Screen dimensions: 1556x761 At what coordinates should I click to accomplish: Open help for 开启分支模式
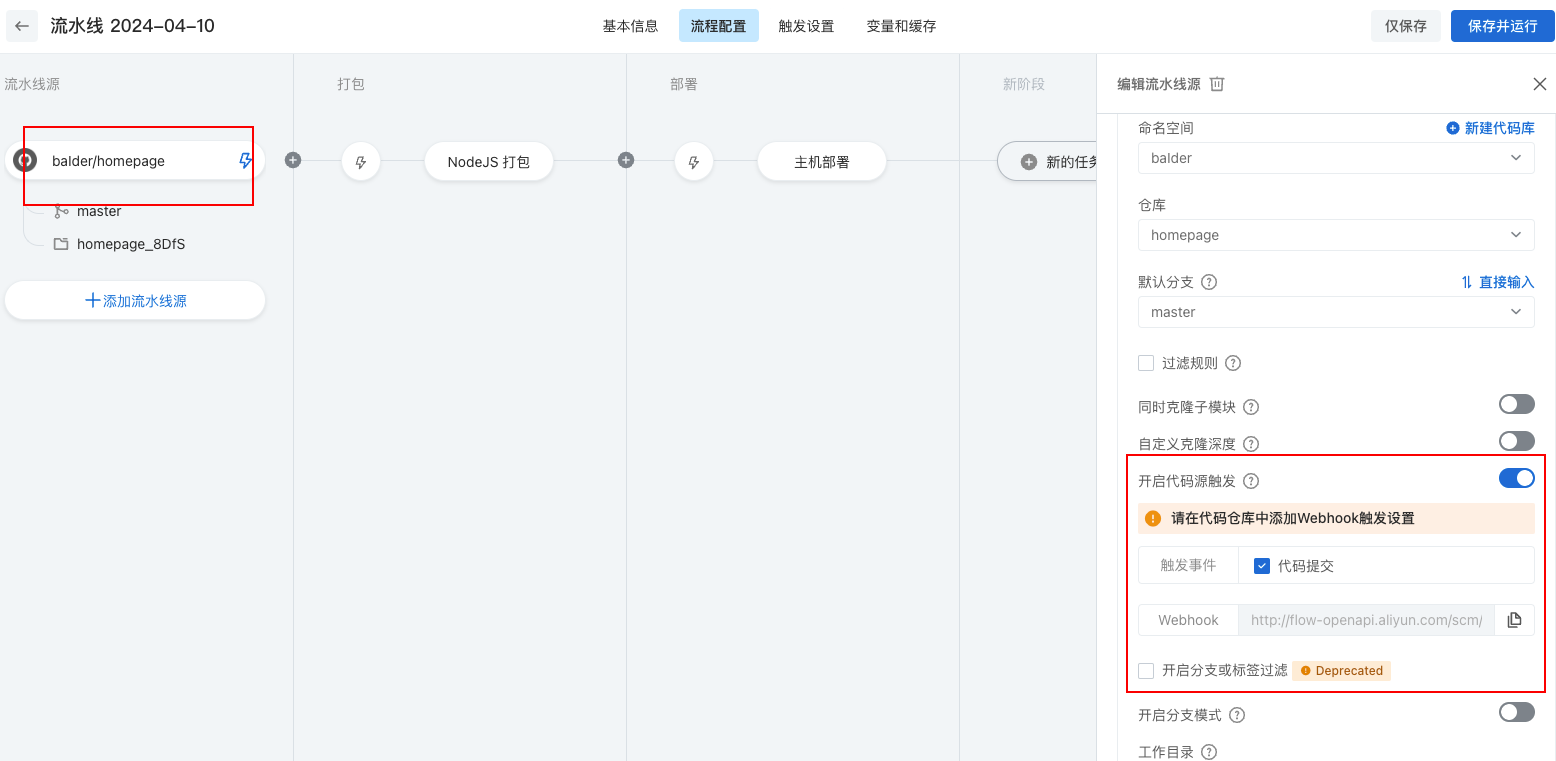click(1237, 715)
